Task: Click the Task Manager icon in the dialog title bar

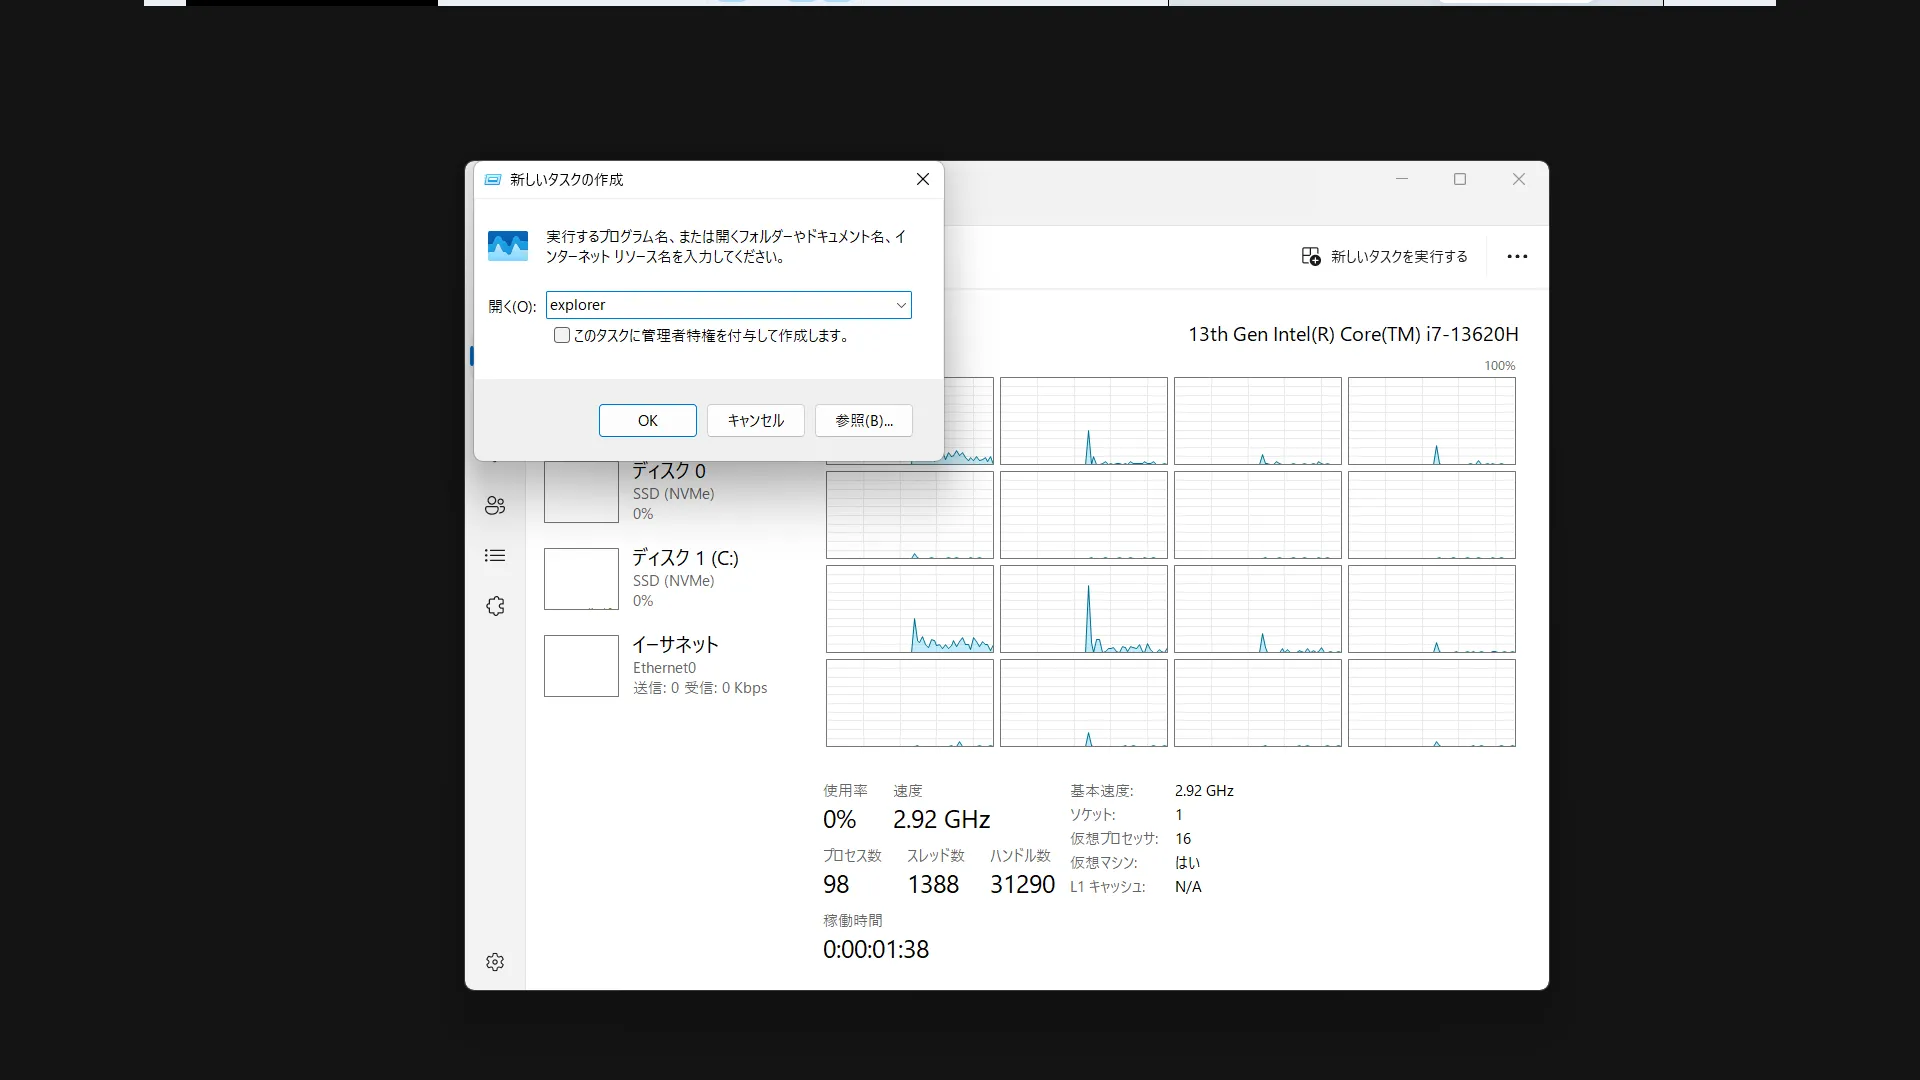Action: [493, 179]
